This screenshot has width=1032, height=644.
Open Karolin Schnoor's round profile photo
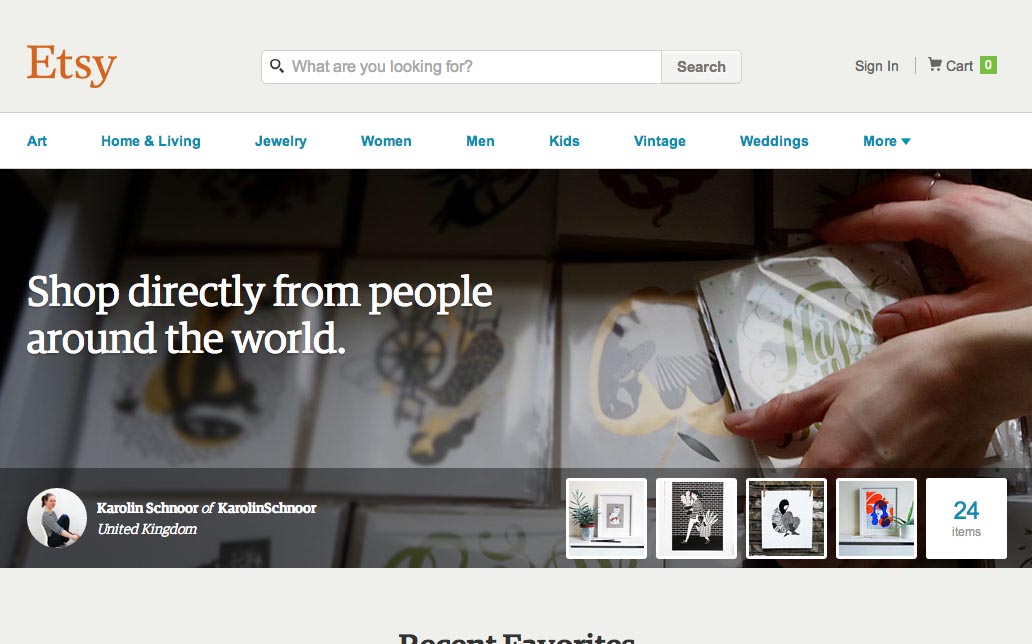click(57, 518)
